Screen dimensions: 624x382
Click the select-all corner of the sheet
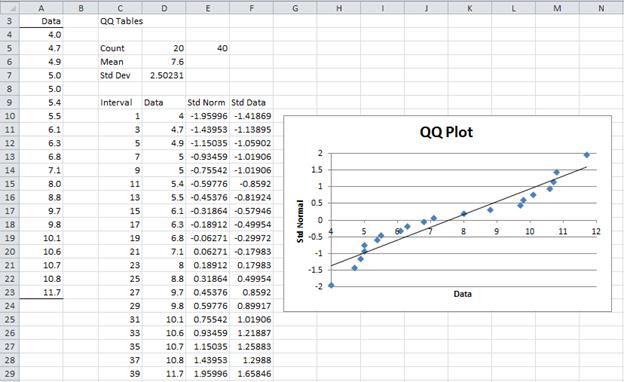click(x=10, y=8)
